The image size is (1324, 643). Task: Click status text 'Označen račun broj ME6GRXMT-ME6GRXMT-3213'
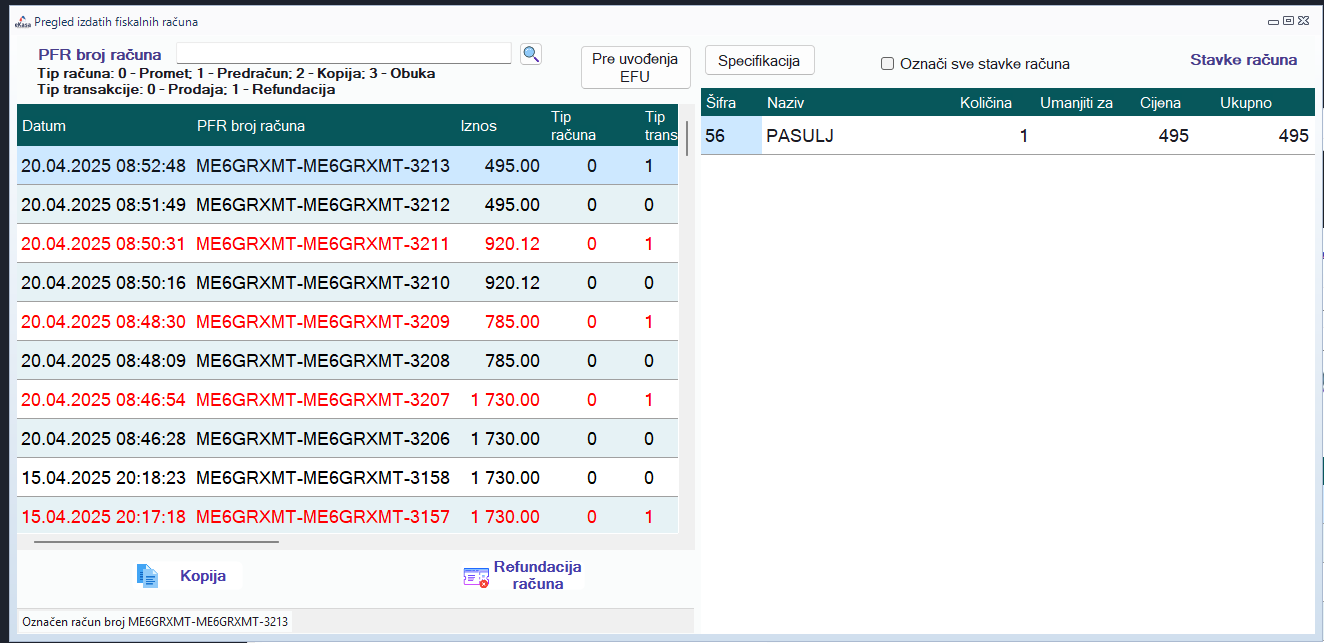tap(155, 622)
